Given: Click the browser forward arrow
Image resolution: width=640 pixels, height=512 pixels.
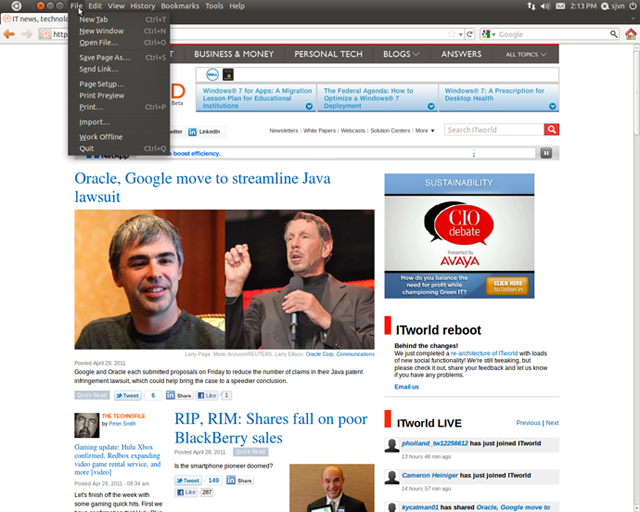Looking at the screenshot, I should [x=27, y=34].
